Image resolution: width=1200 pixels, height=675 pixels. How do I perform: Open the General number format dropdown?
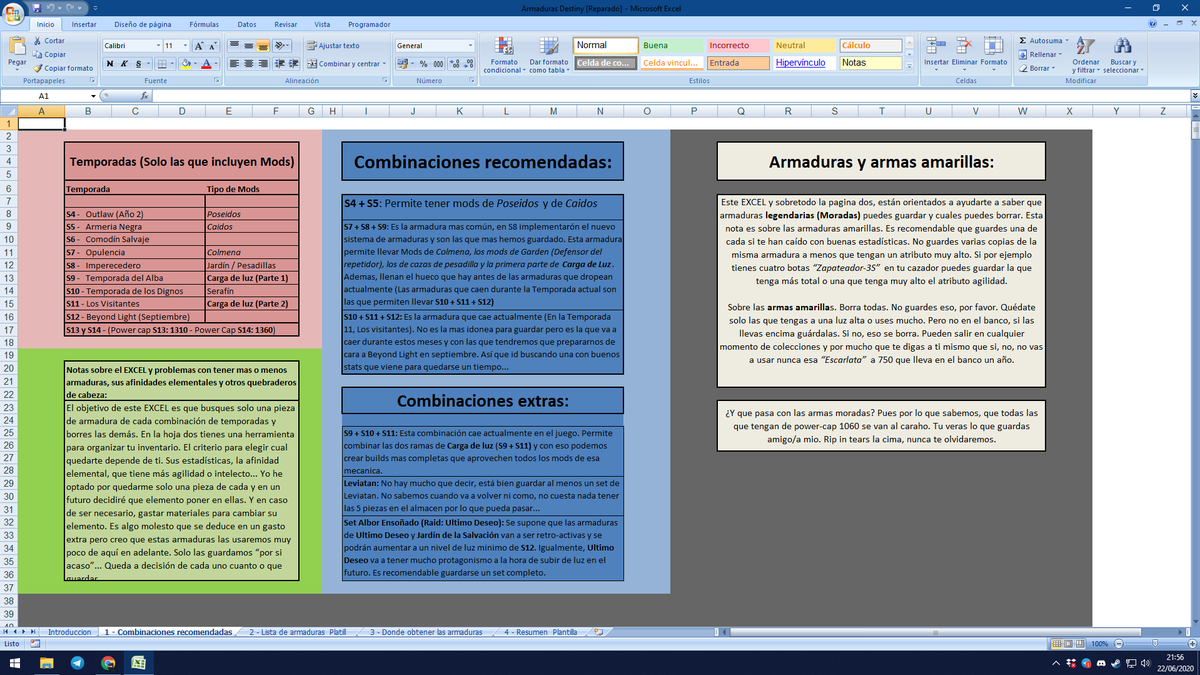pos(470,46)
